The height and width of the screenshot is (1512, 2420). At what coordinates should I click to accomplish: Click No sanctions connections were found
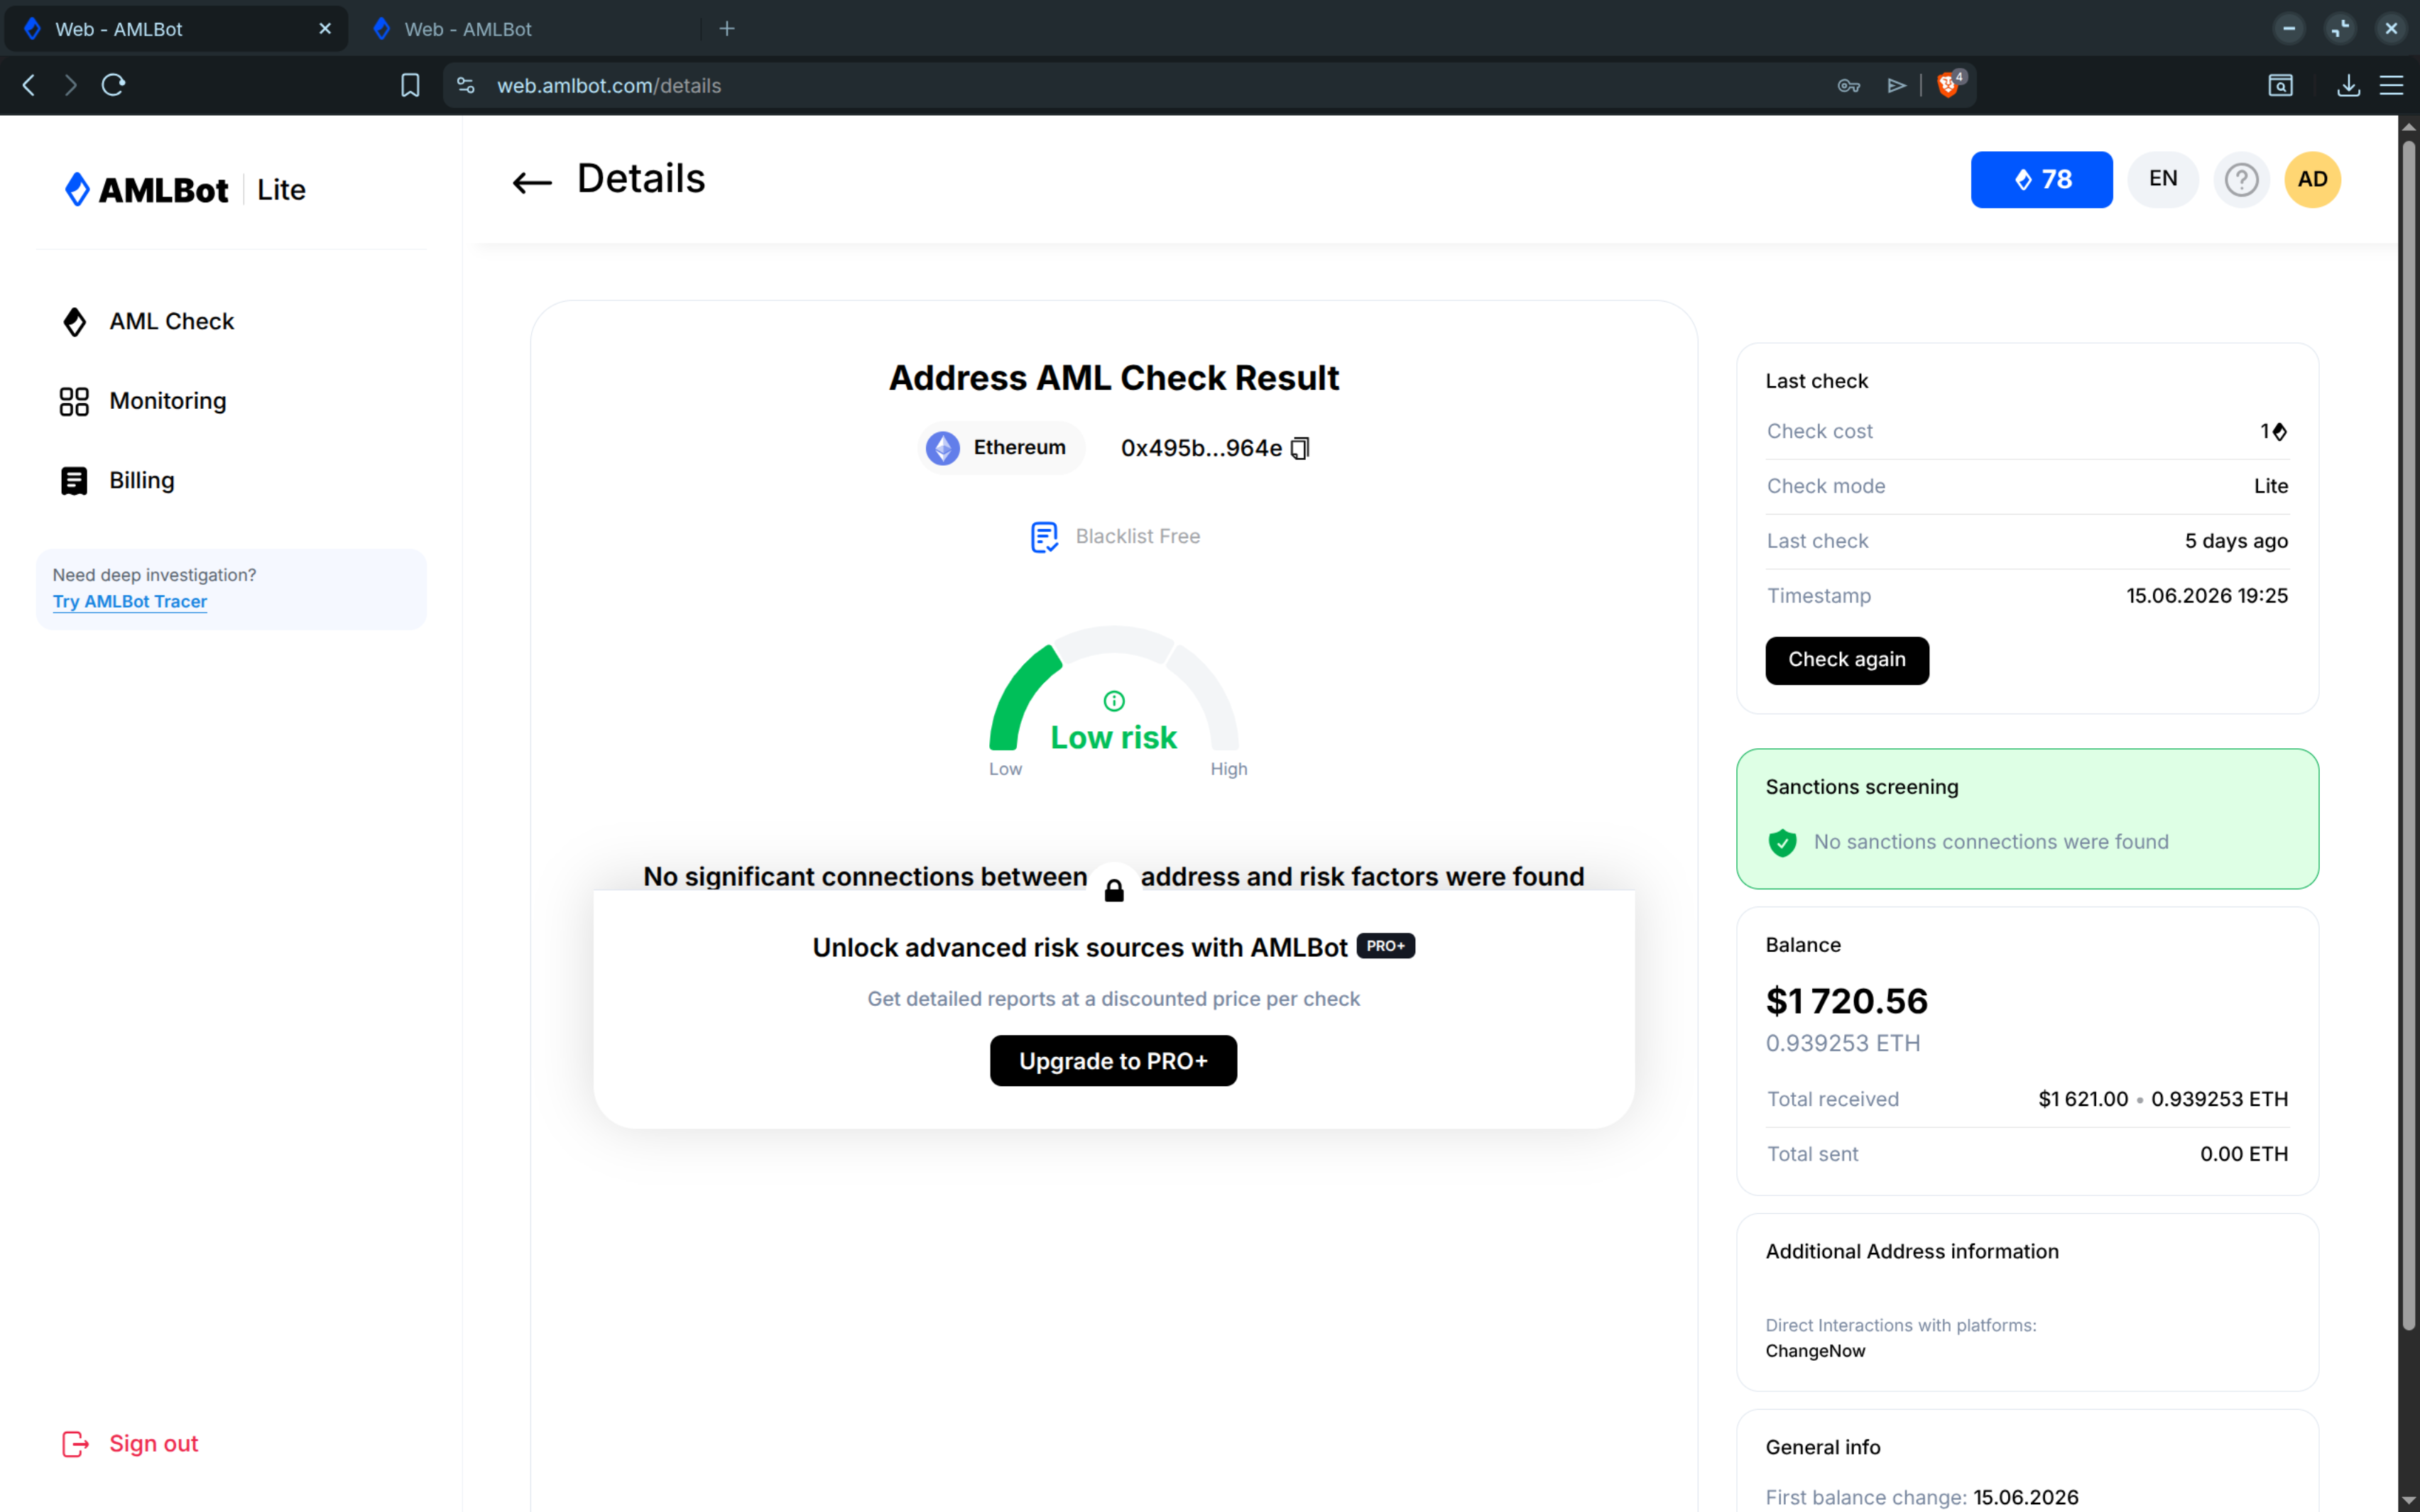1990,842
